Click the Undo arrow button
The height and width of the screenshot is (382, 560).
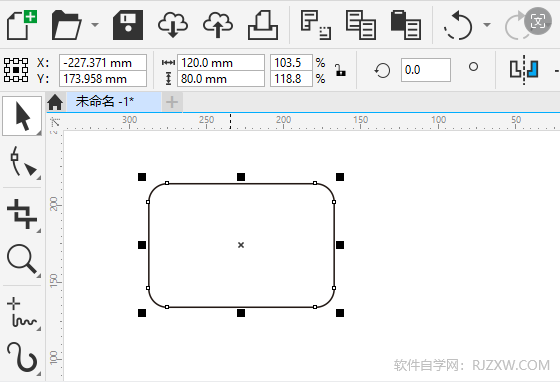pos(459,25)
